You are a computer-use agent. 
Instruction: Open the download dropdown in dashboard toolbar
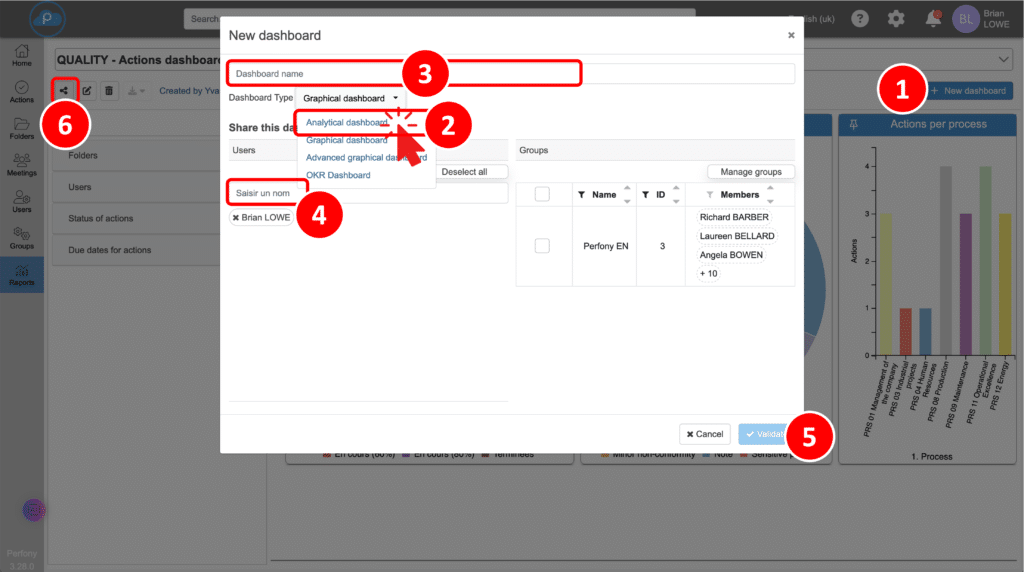pos(137,91)
